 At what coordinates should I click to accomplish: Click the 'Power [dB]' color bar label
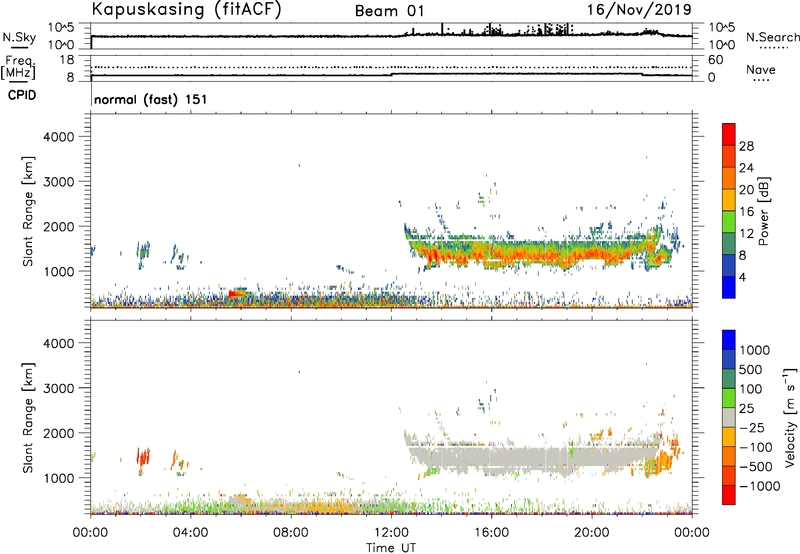[763, 211]
